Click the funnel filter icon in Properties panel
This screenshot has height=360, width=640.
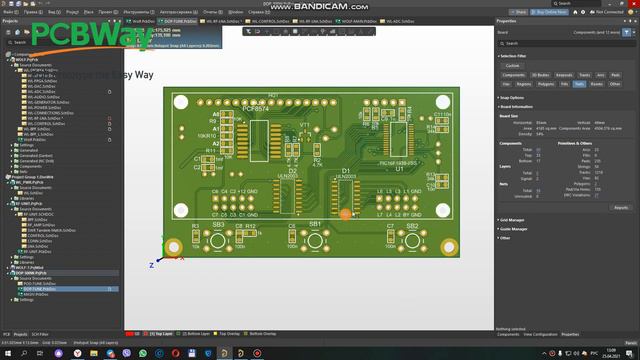626,33
